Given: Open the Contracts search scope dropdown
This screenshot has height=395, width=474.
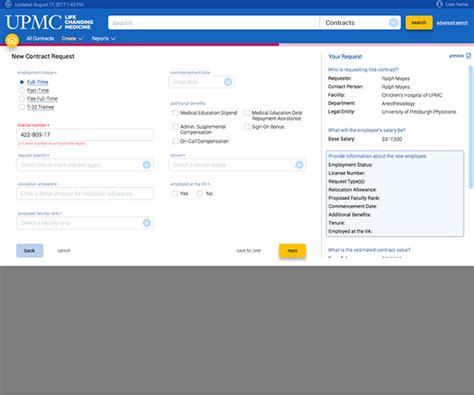Looking at the screenshot, I should (394, 23).
